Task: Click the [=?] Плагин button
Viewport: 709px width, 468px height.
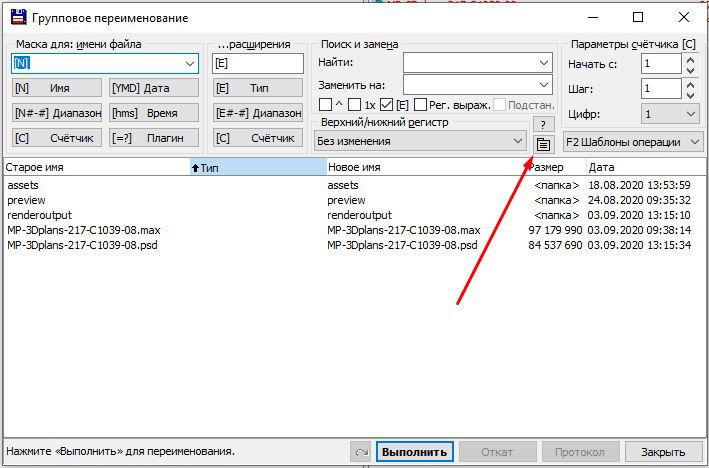Action: pos(154,137)
